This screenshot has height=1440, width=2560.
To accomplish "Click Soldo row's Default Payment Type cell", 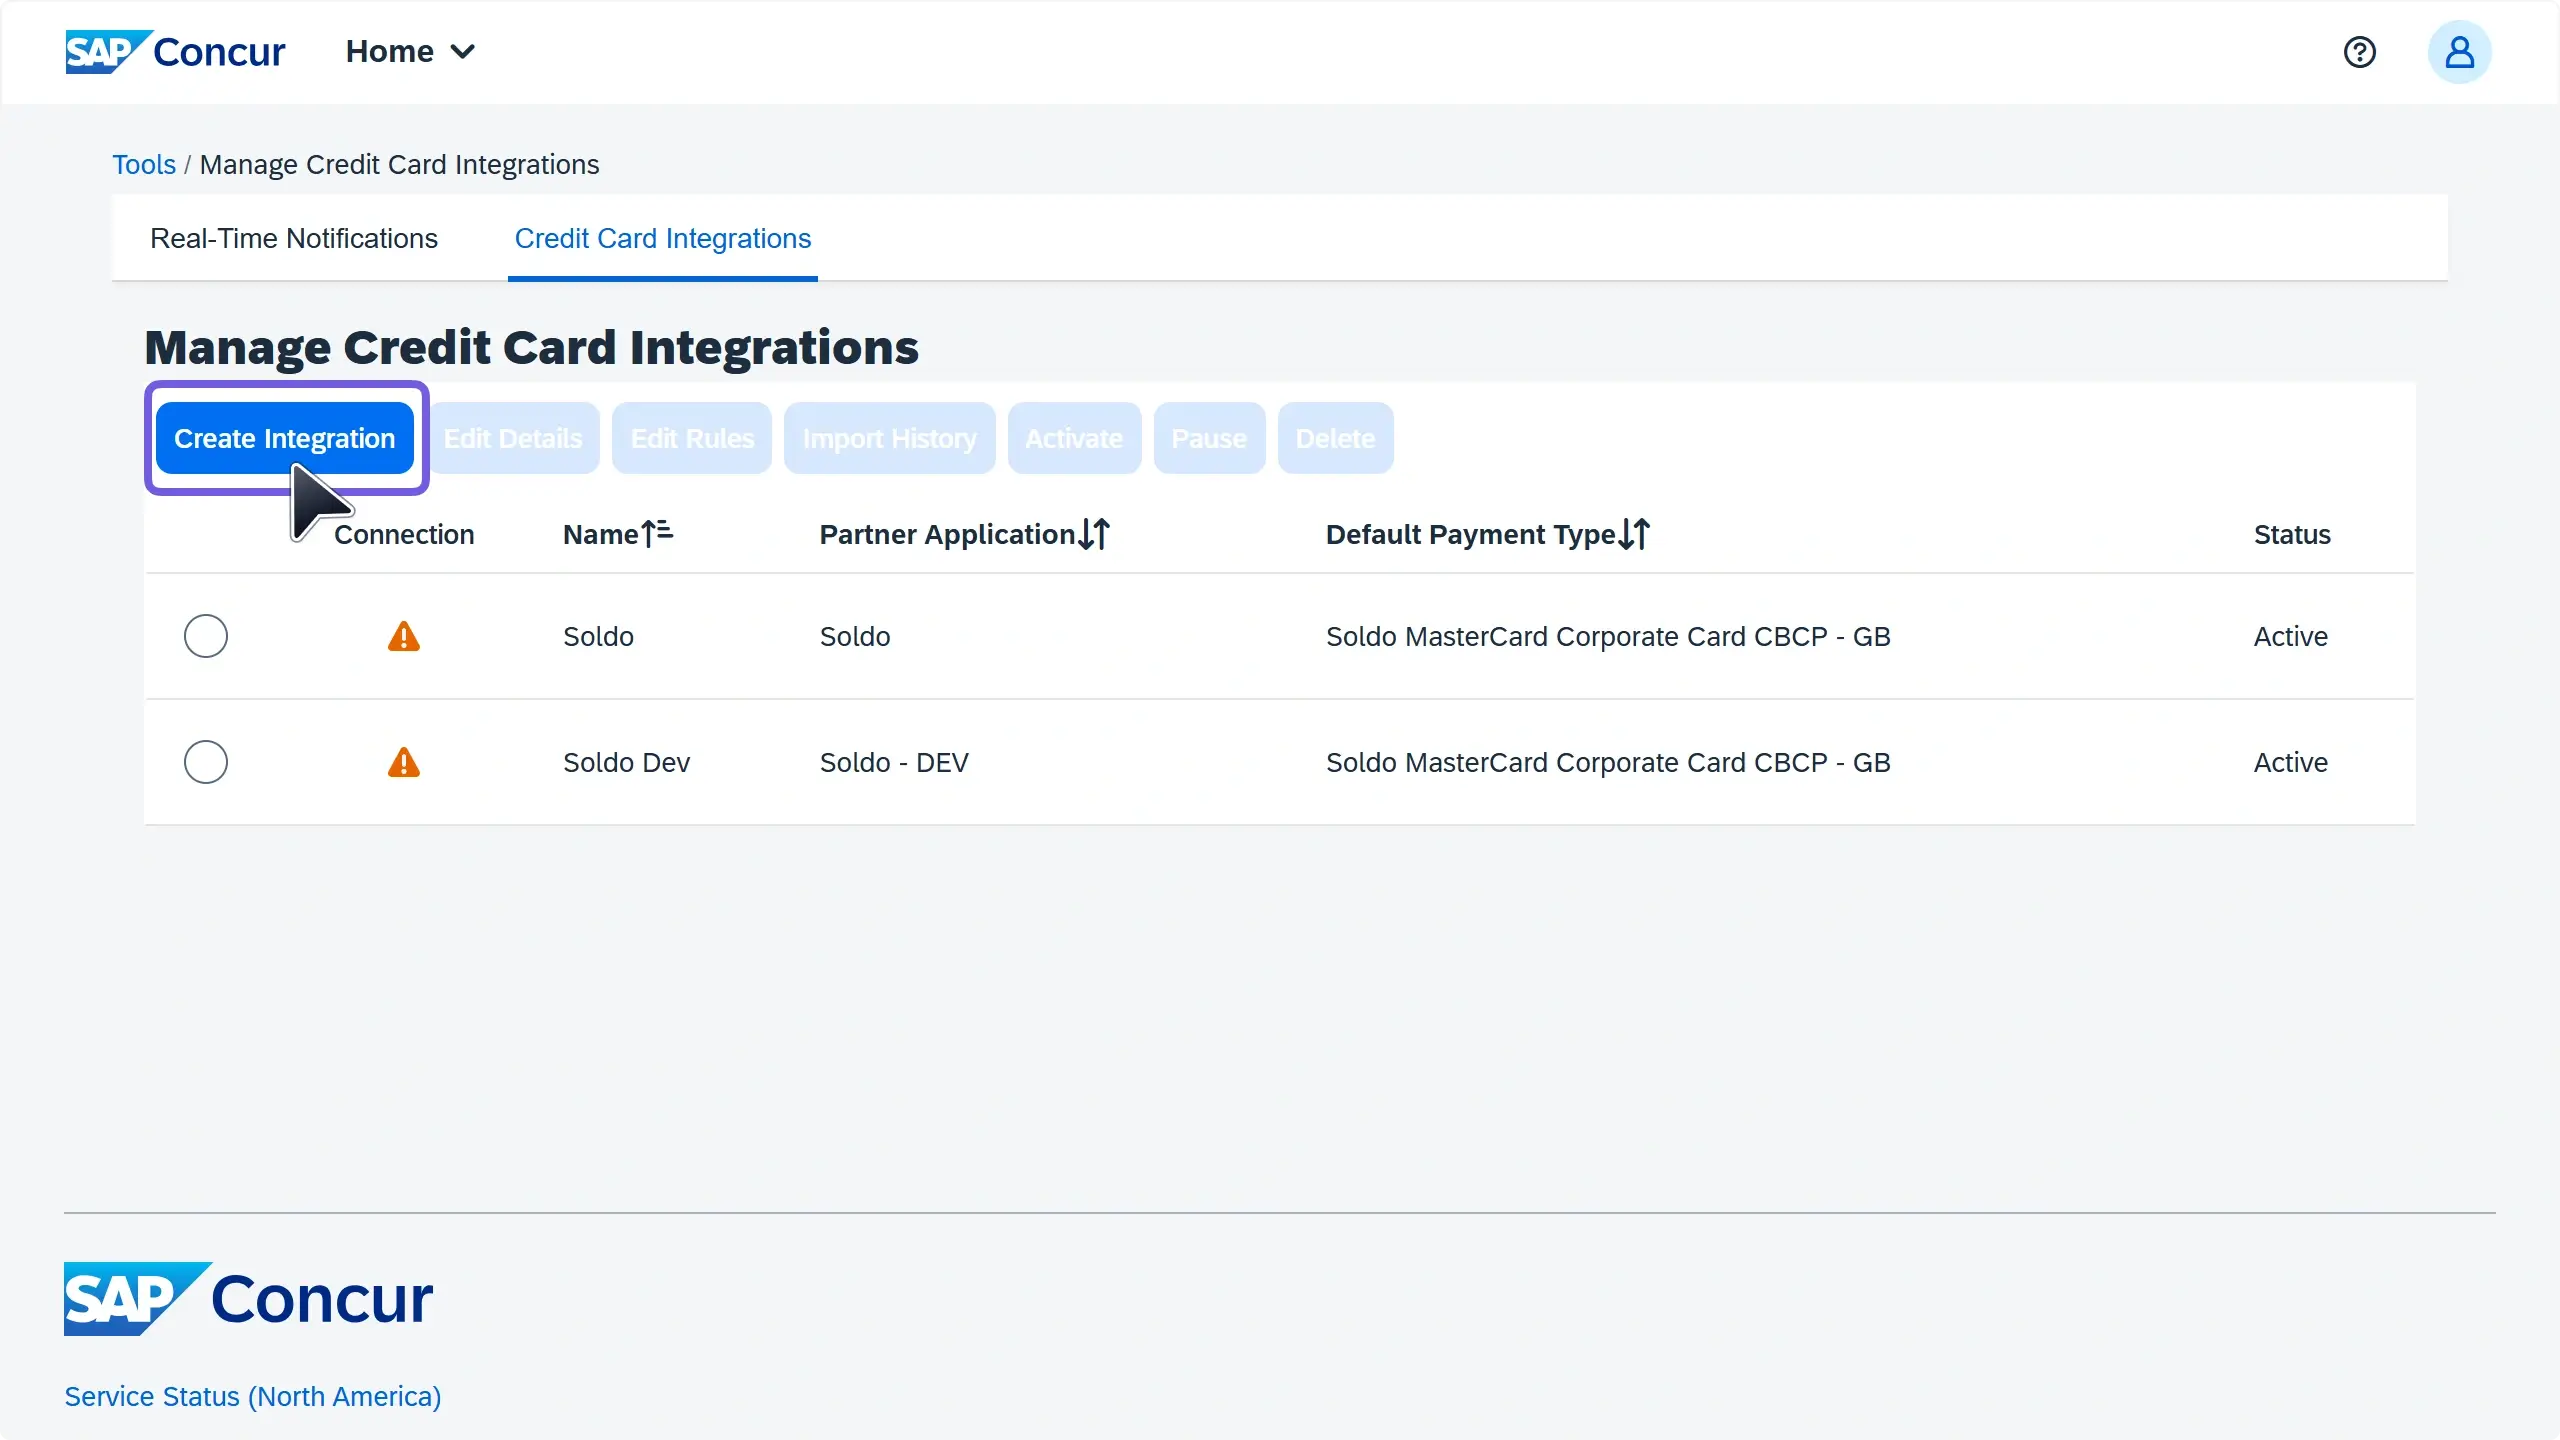I will point(1608,636).
